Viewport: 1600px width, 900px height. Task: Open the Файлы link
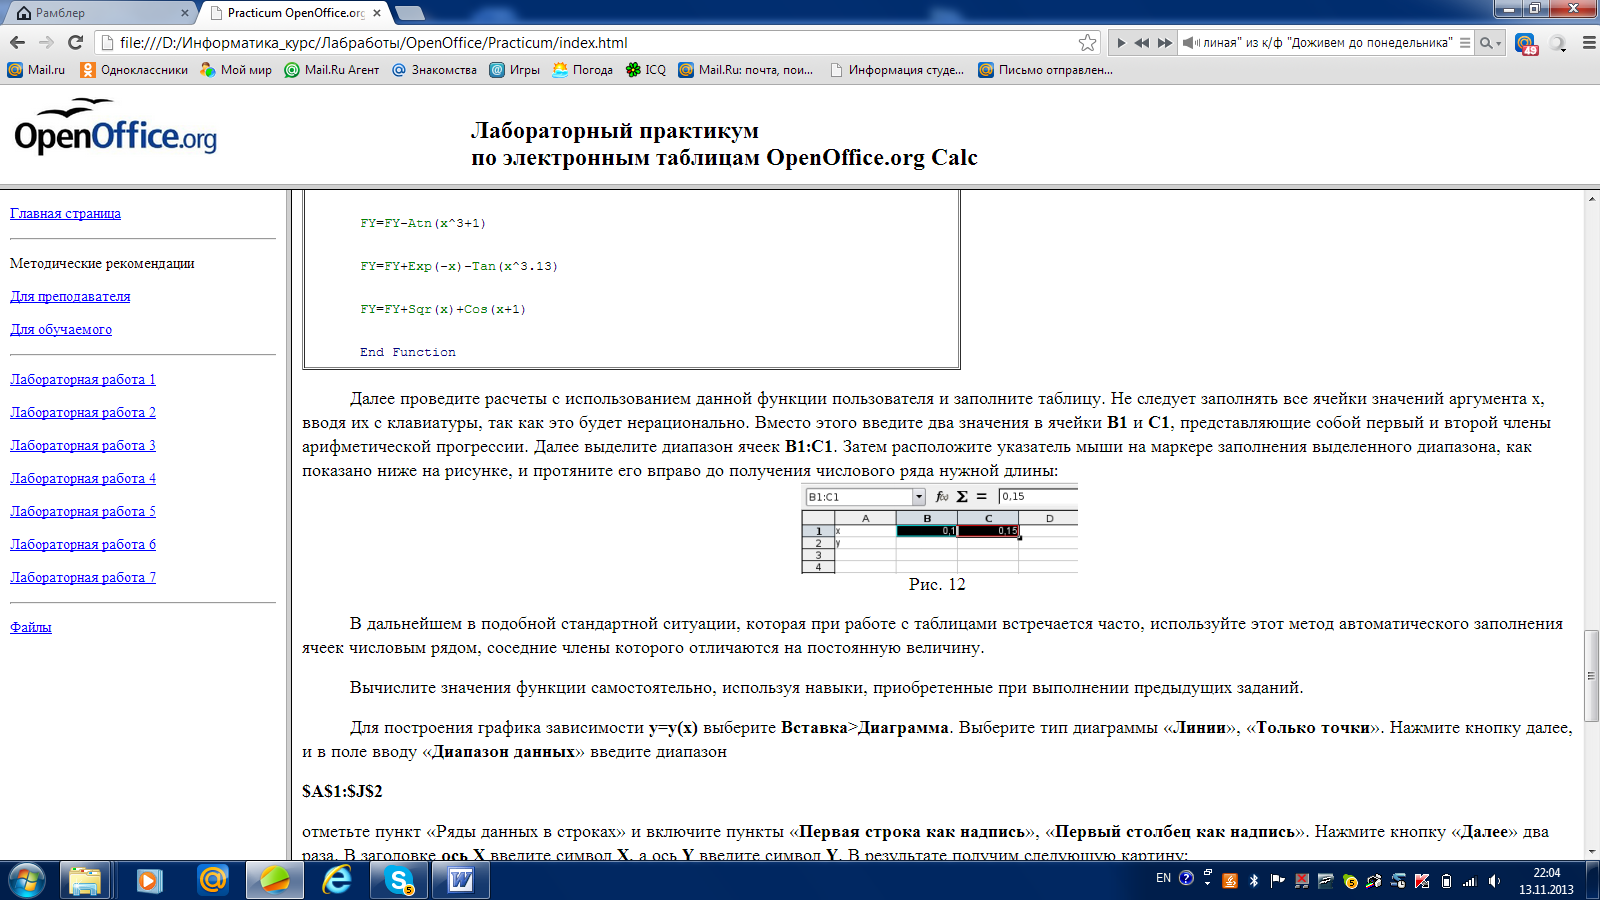tap(31, 627)
